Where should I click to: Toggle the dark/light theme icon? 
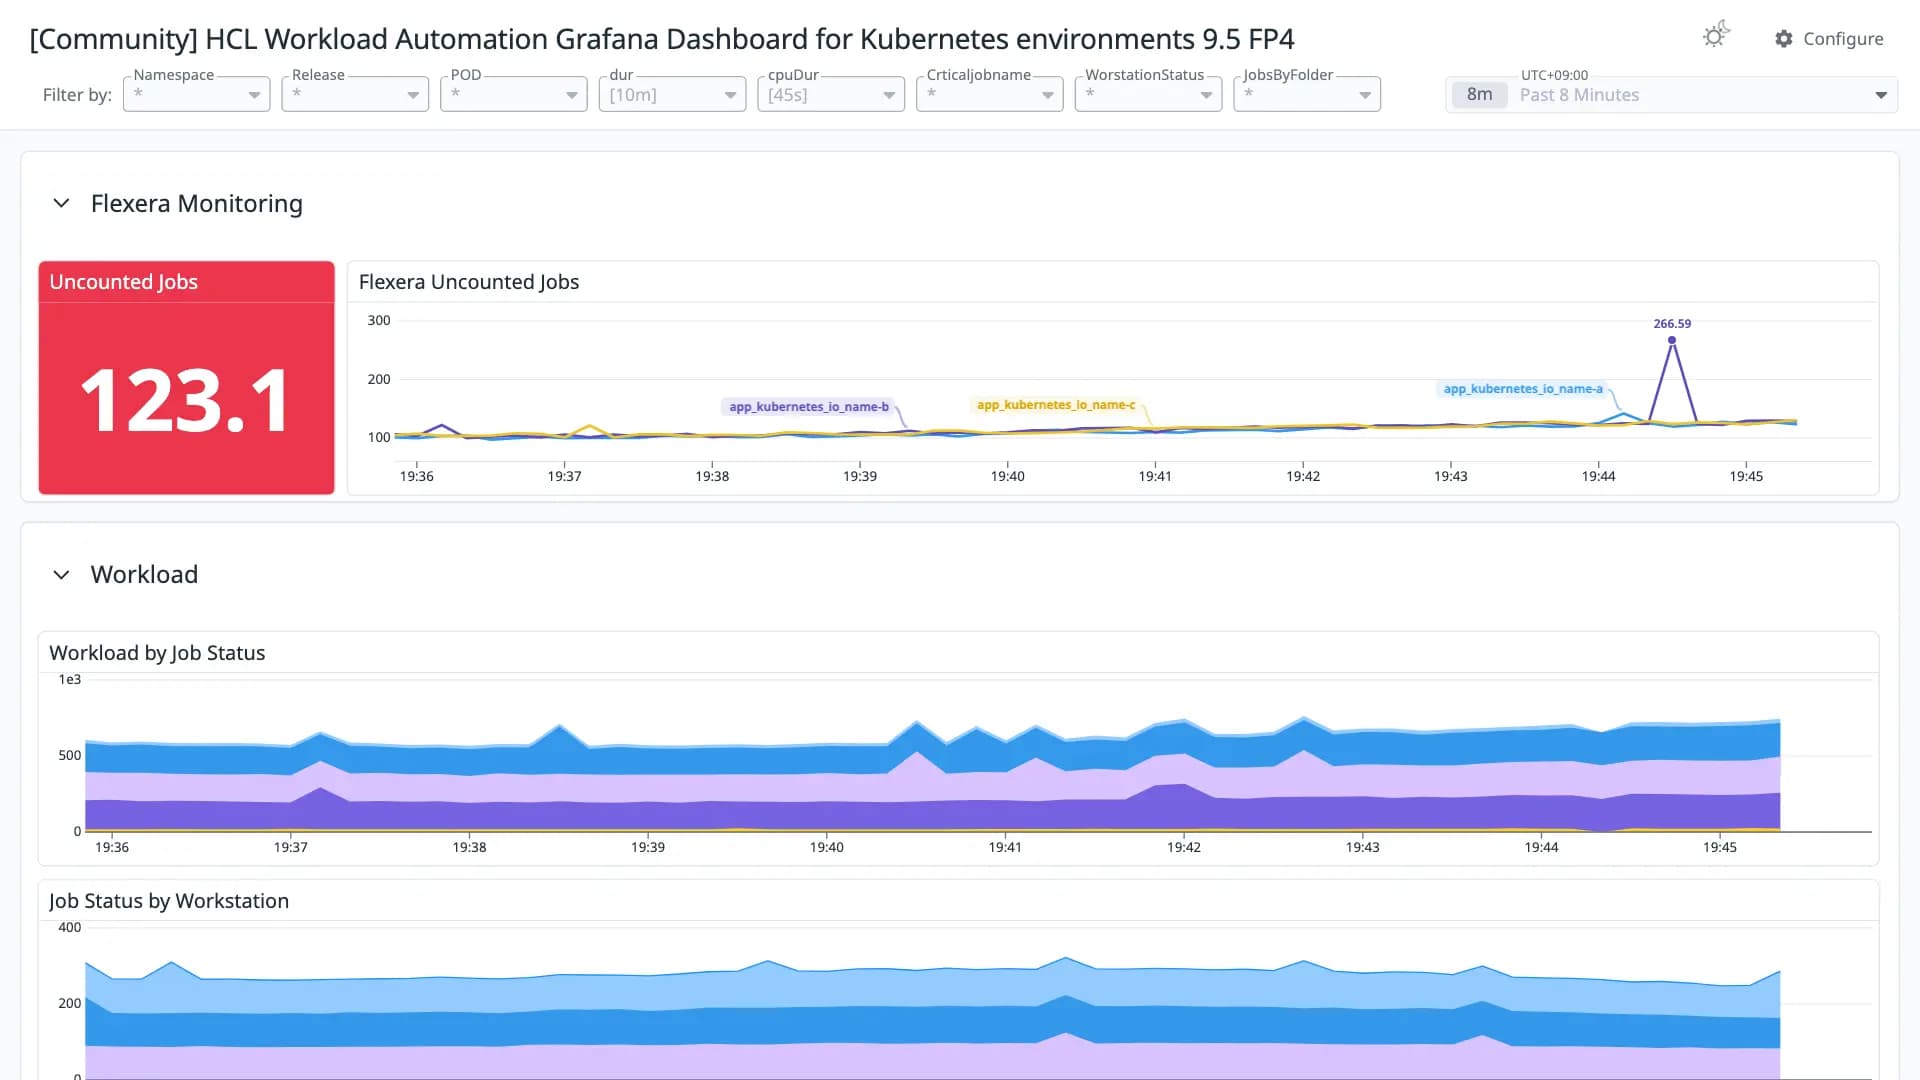1715,36
